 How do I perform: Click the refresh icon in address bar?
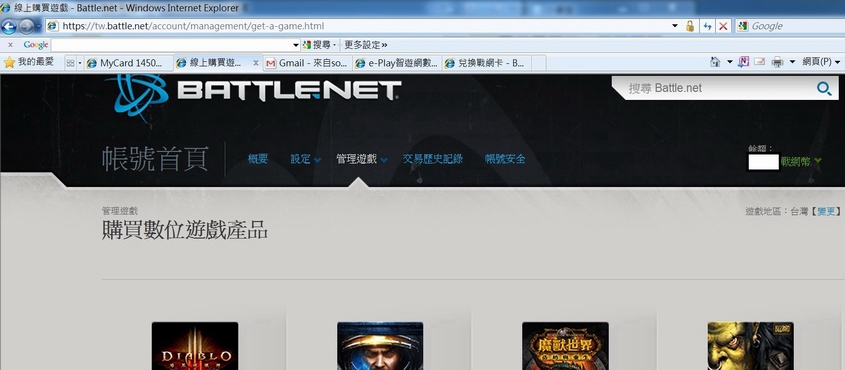click(x=707, y=26)
